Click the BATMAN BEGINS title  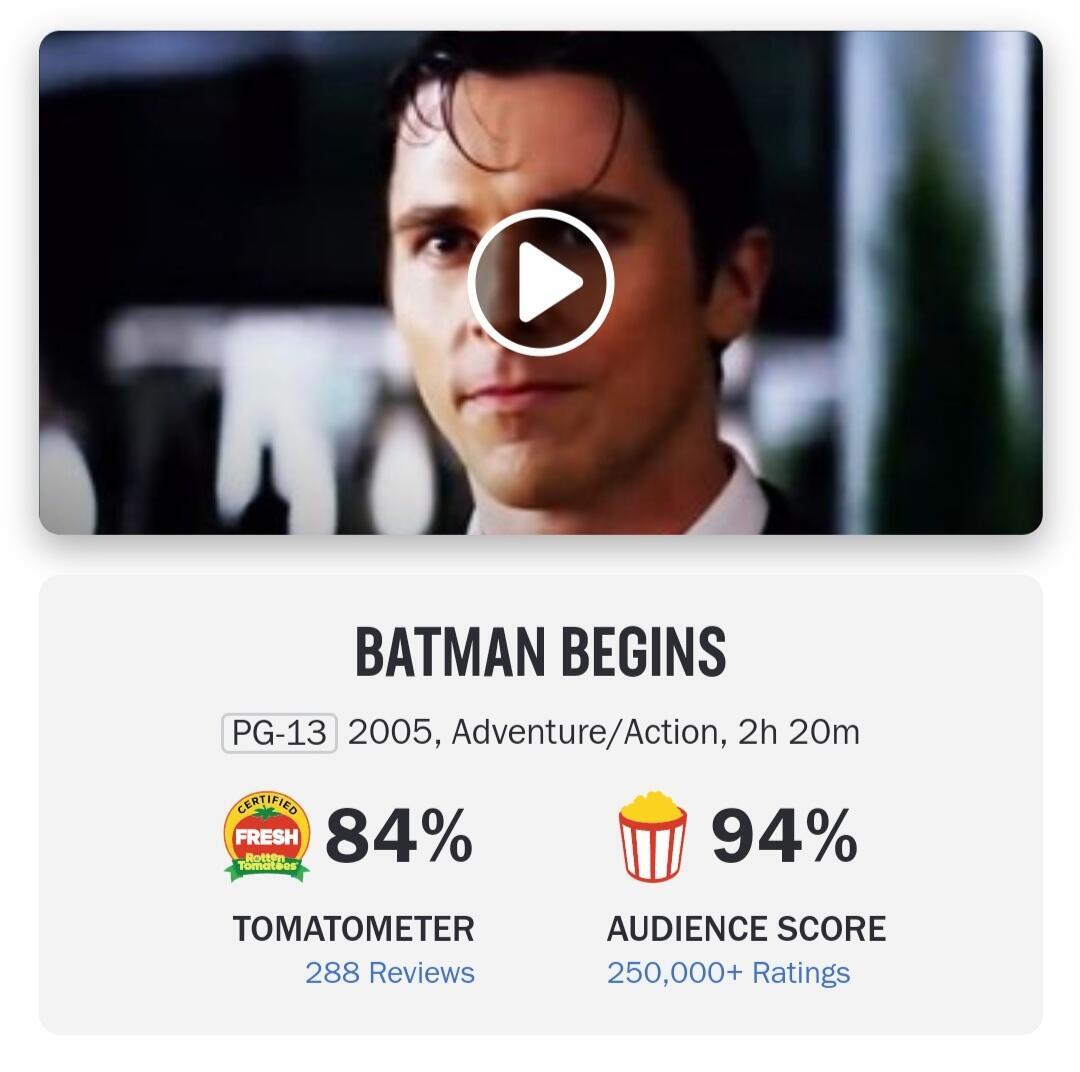pos(540,651)
